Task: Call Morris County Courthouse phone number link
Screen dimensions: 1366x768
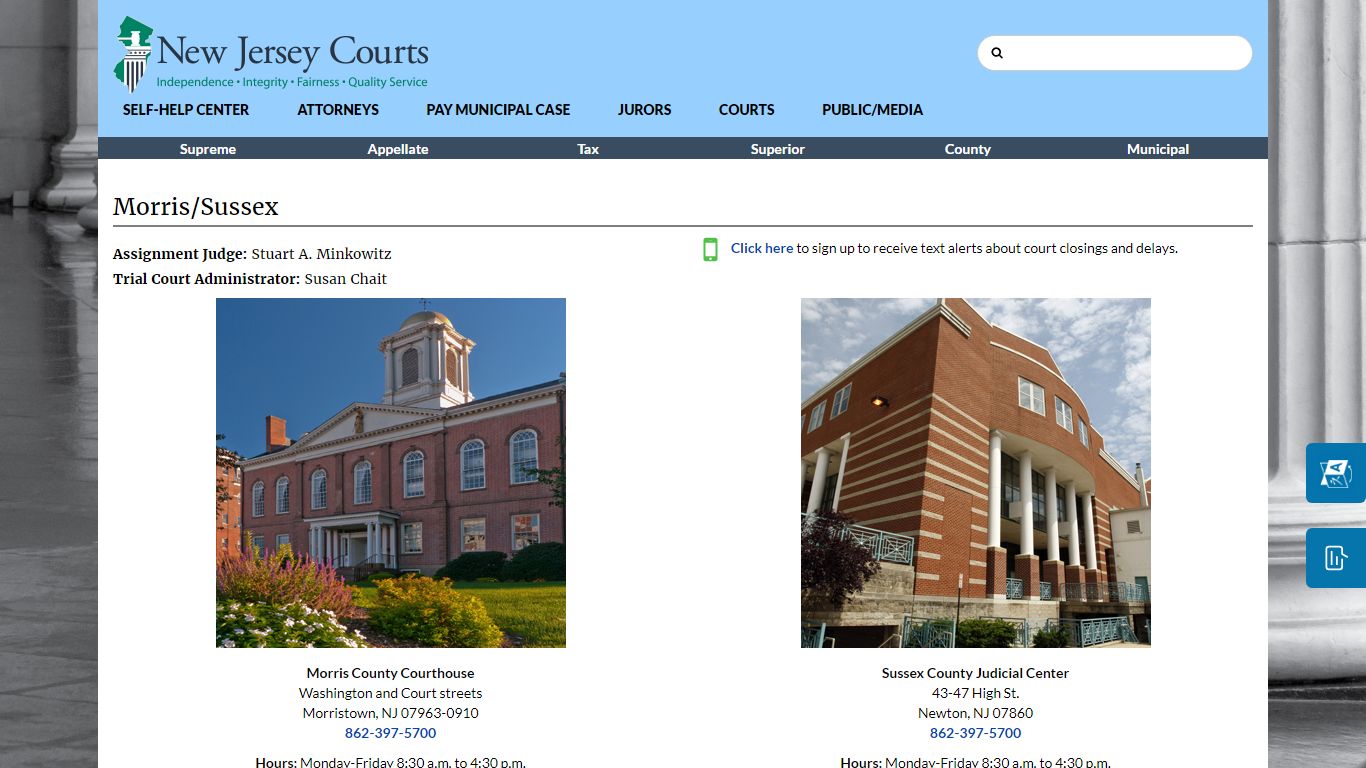Action: (391, 733)
